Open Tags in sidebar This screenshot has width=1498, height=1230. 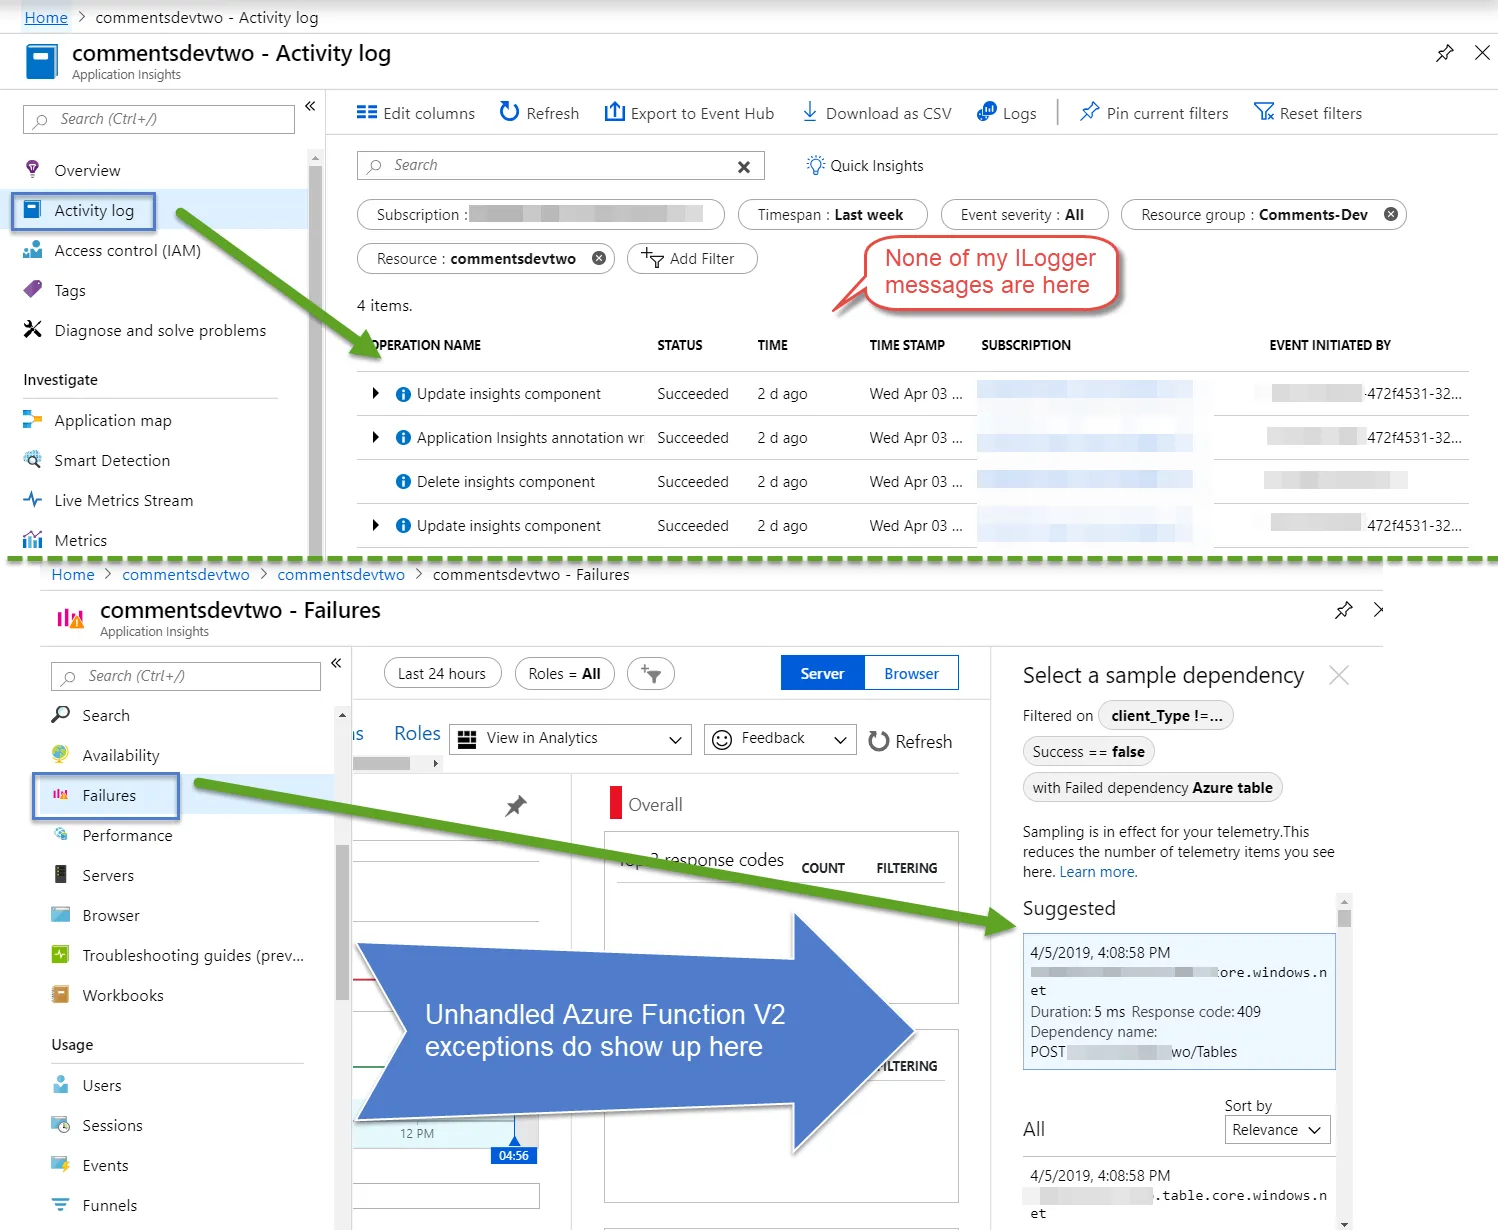pos(70,290)
